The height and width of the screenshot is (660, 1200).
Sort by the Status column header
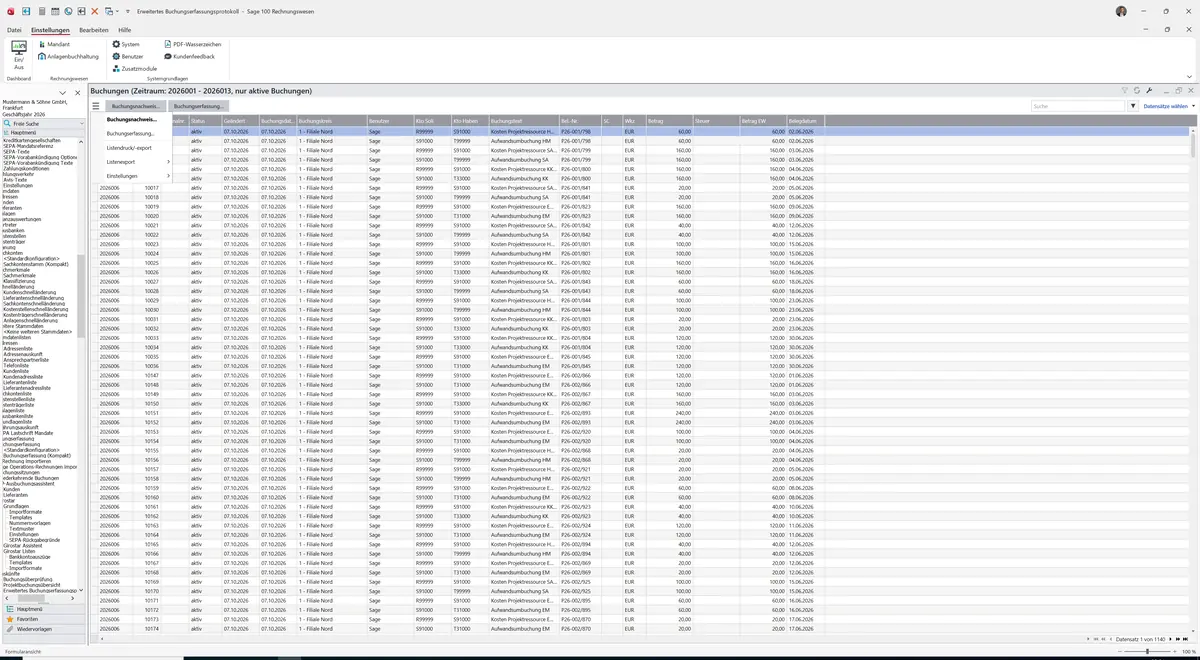pyautogui.click(x=204, y=121)
